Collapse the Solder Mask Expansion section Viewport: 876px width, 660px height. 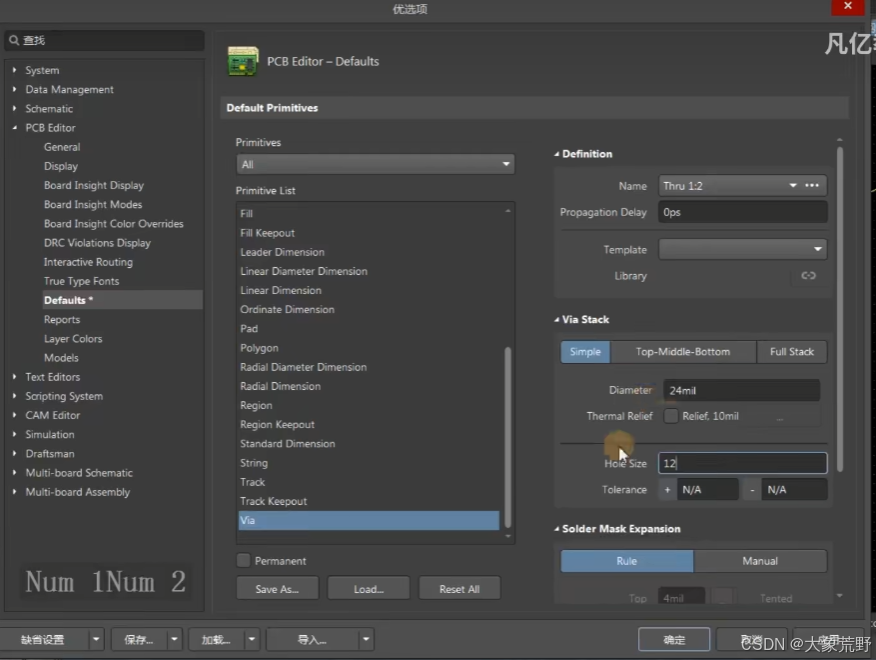556,529
